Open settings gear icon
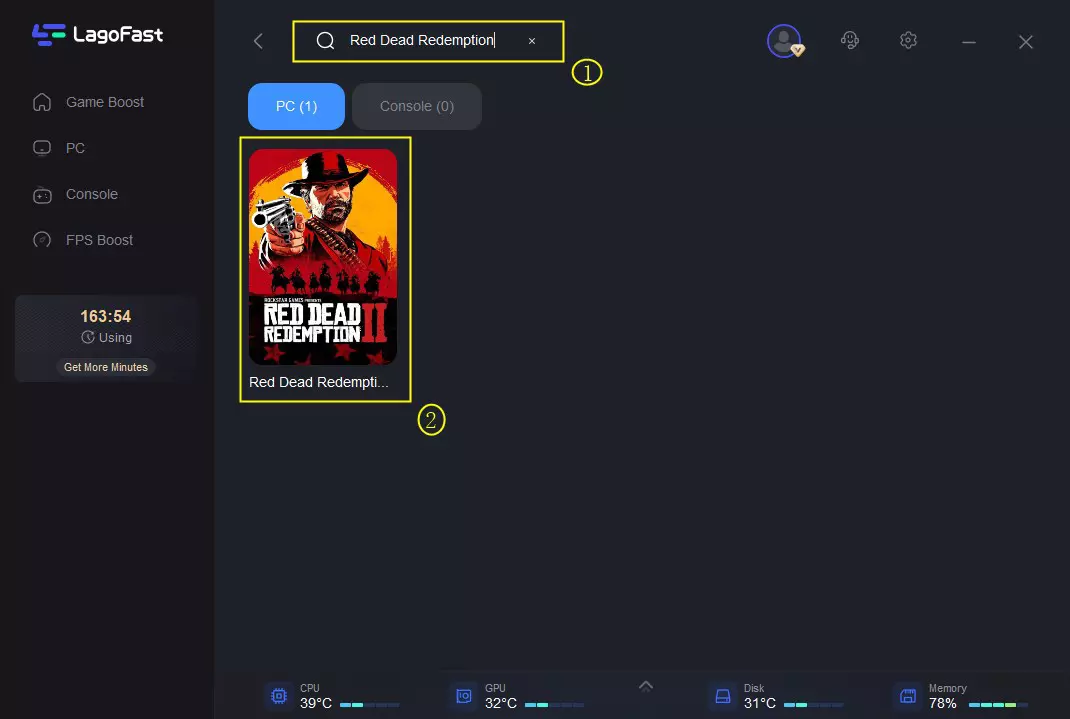 908,40
